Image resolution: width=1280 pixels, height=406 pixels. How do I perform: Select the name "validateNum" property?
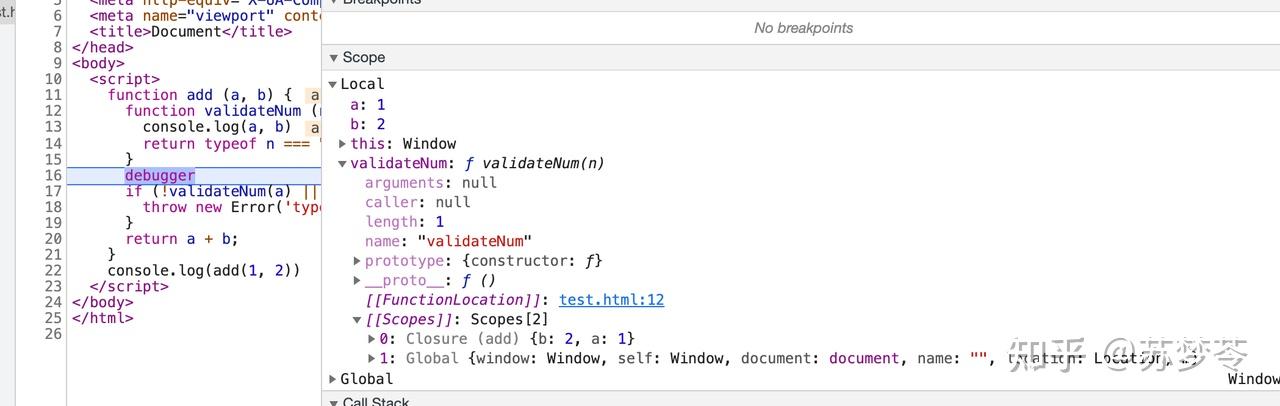[x=448, y=241]
